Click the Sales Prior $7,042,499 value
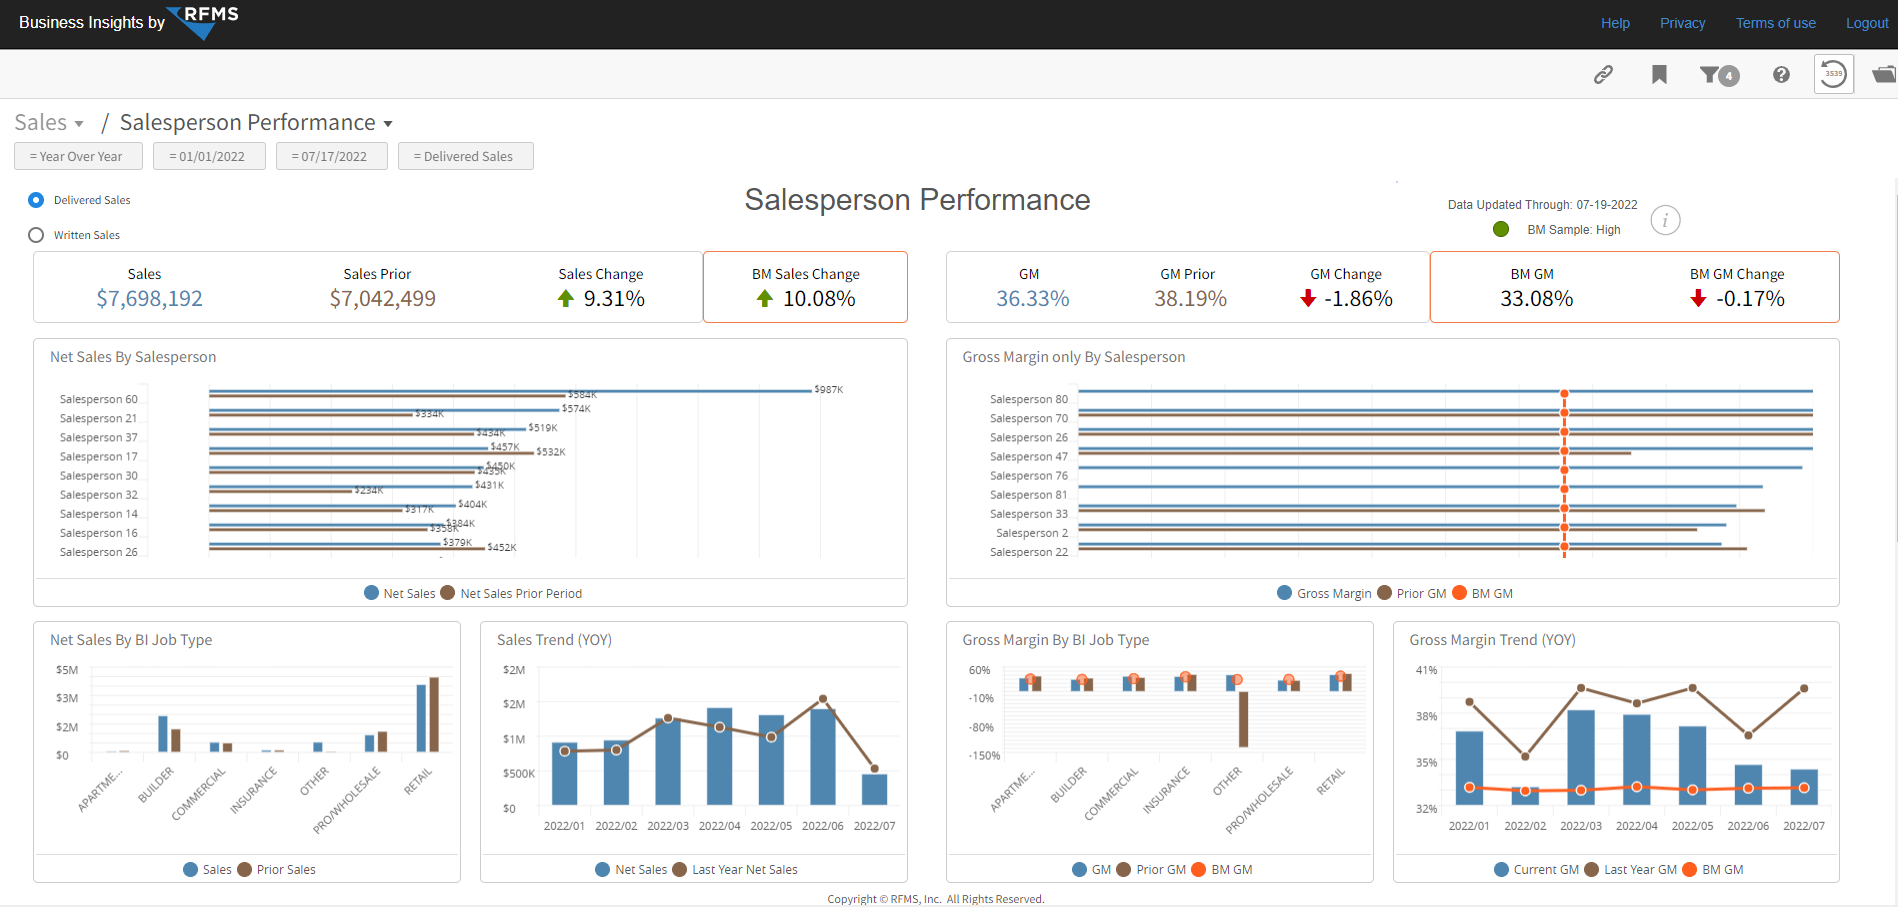The height and width of the screenshot is (918, 1898). 382,298
